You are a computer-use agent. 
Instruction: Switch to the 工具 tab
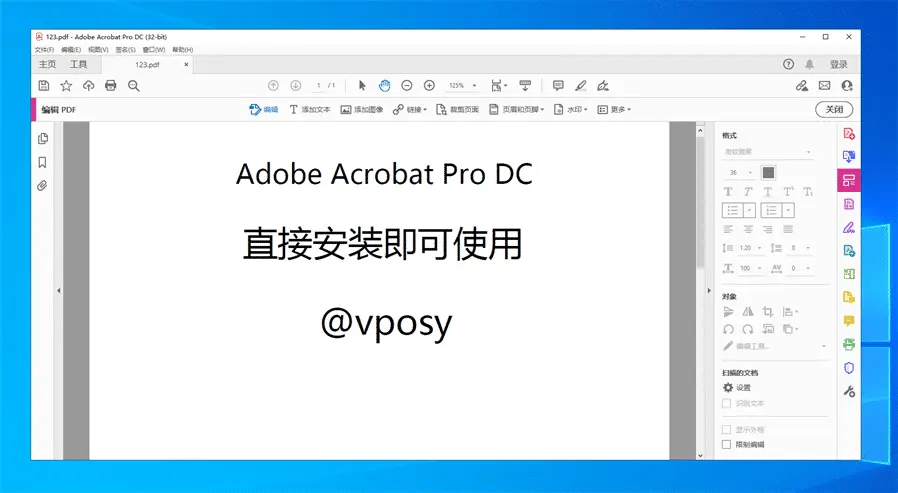(78, 64)
